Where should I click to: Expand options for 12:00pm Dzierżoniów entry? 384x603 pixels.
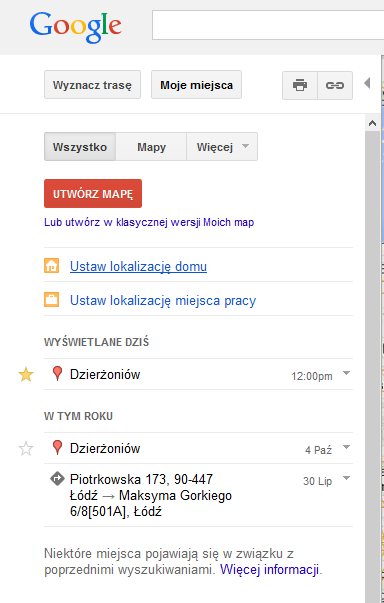tap(346, 373)
